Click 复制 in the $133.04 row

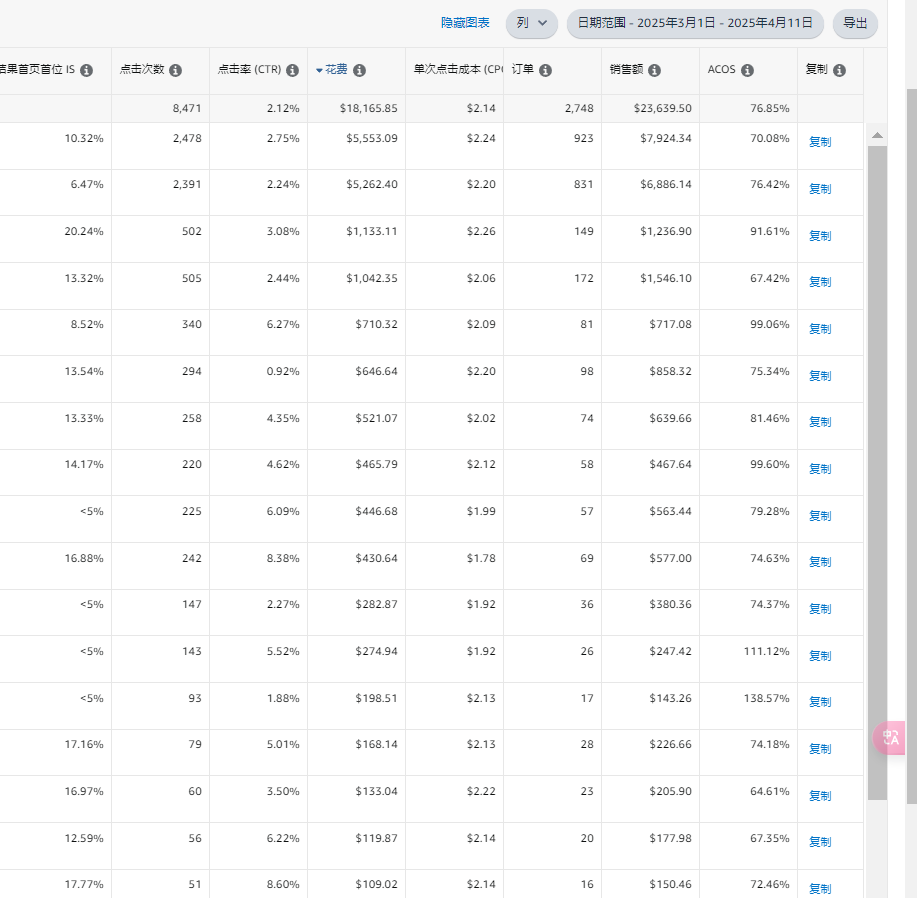[x=820, y=796]
